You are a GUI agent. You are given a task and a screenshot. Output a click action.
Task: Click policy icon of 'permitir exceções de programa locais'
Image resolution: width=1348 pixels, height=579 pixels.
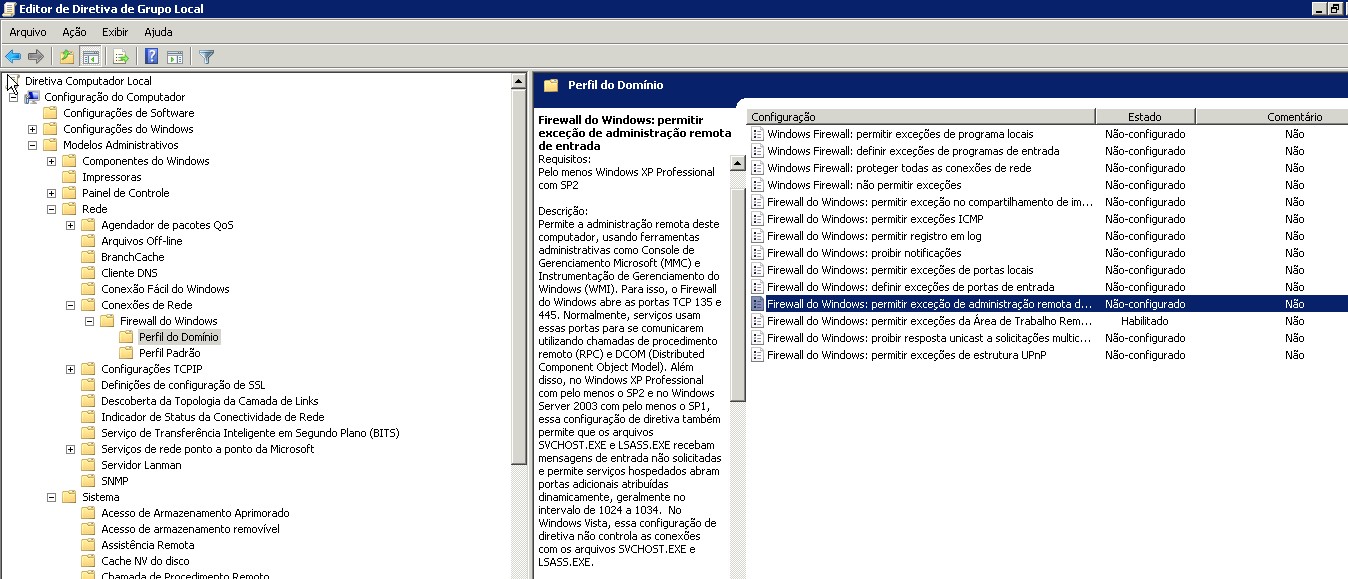758,134
